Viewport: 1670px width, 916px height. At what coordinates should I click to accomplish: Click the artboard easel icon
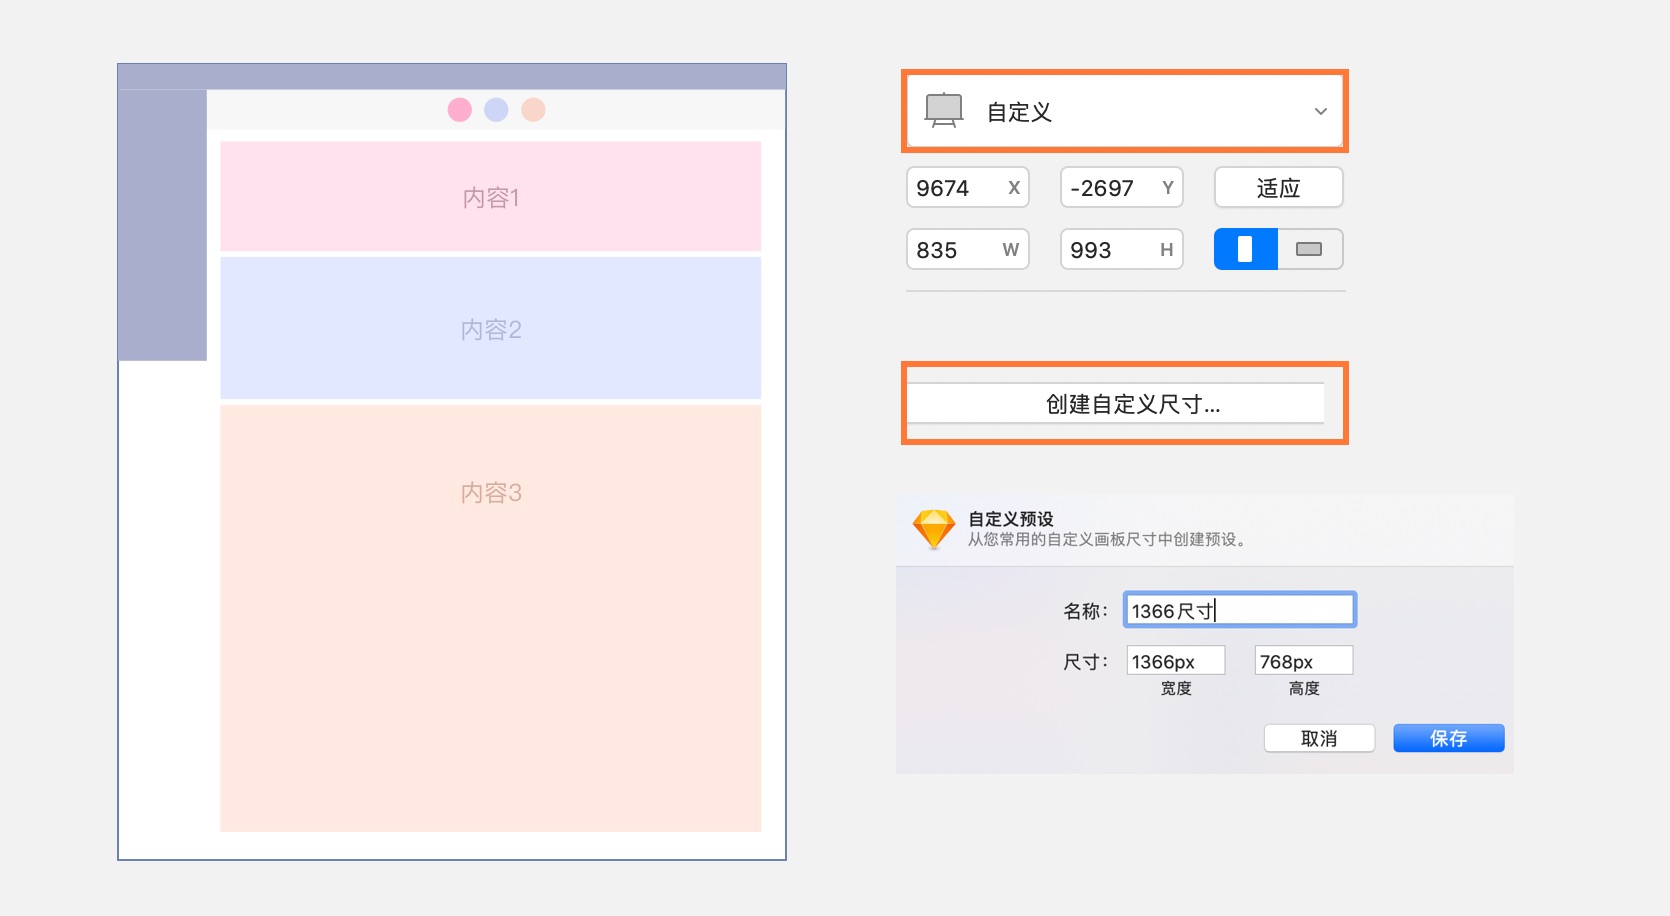coord(943,111)
